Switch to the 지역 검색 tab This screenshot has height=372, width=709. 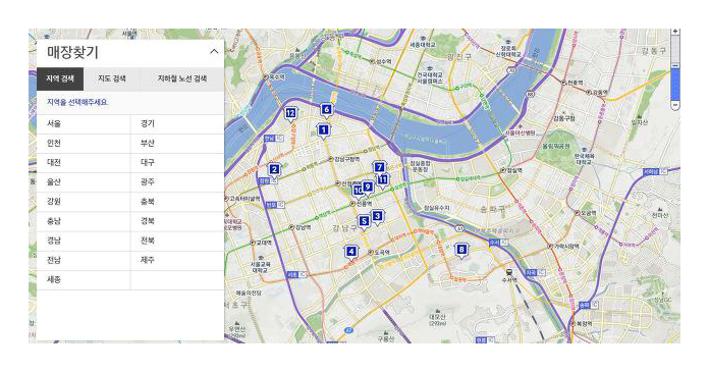(60, 79)
